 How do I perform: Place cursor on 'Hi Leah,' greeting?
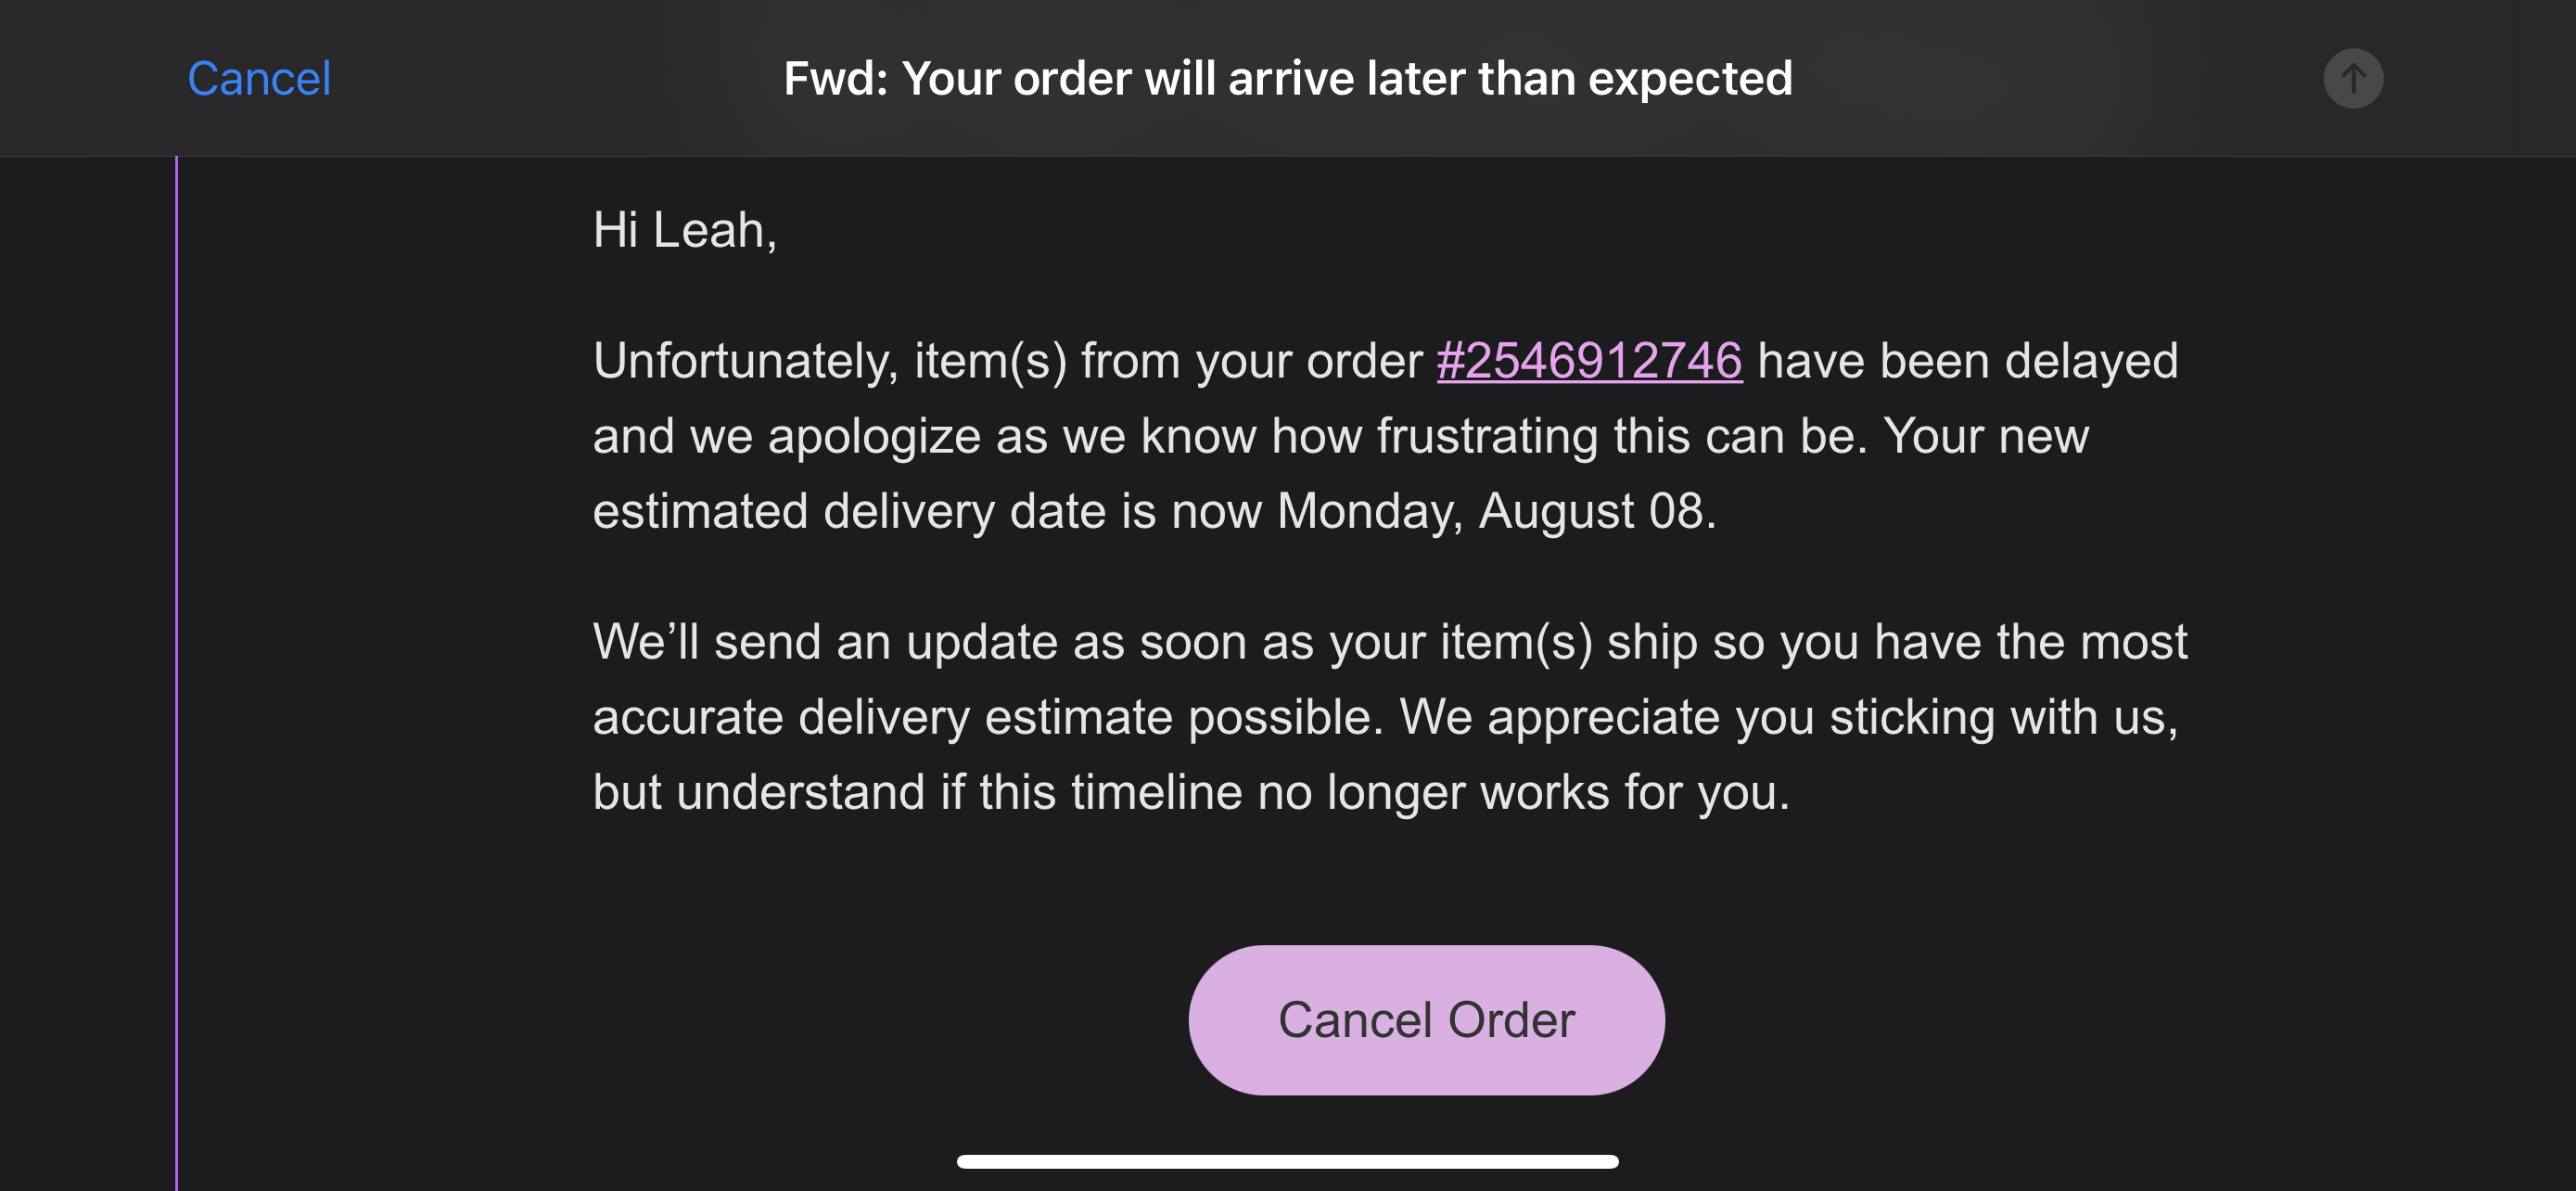684,230
